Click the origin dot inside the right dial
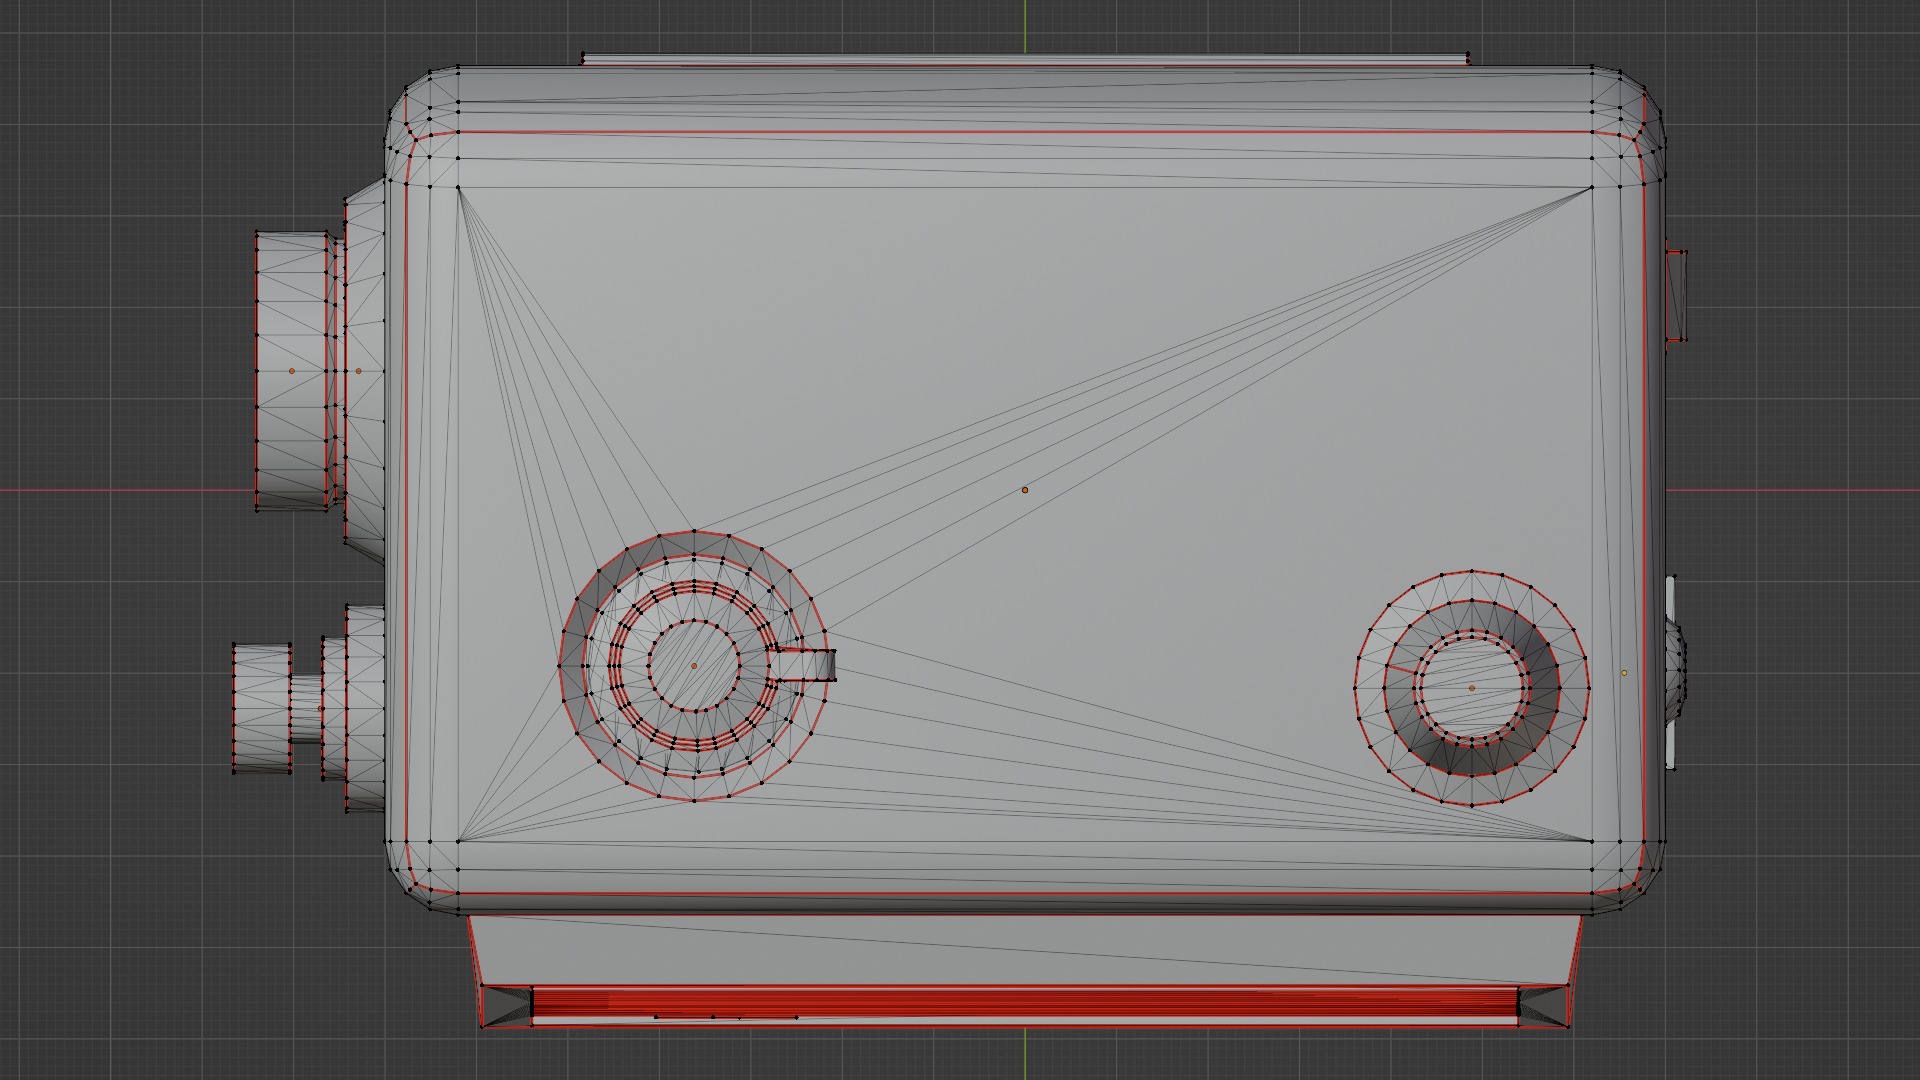1920x1080 pixels. point(1472,688)
